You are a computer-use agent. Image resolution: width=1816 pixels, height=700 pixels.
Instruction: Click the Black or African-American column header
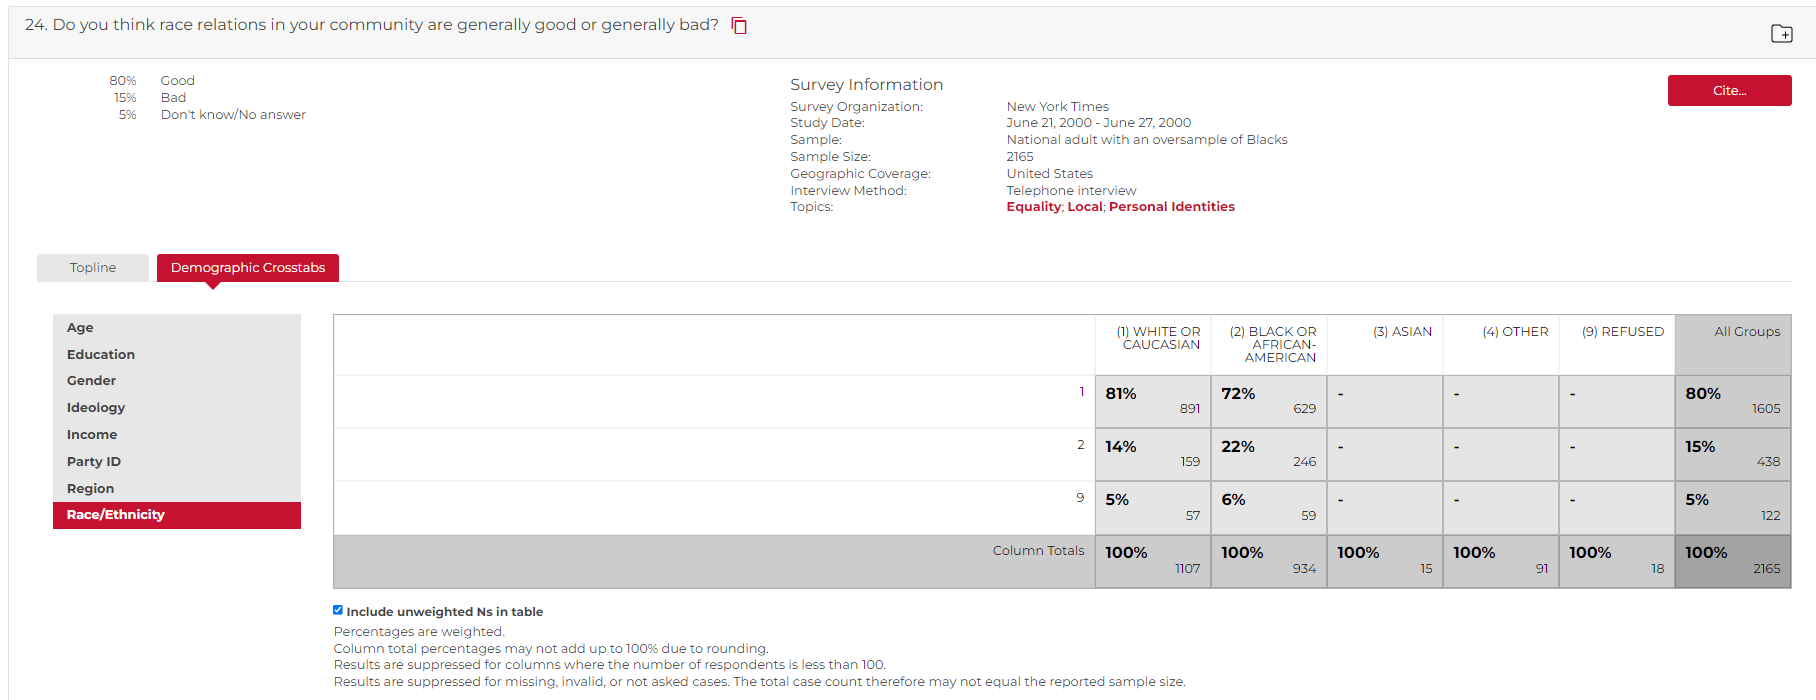pyautogui.click(x=1274, y=344)
